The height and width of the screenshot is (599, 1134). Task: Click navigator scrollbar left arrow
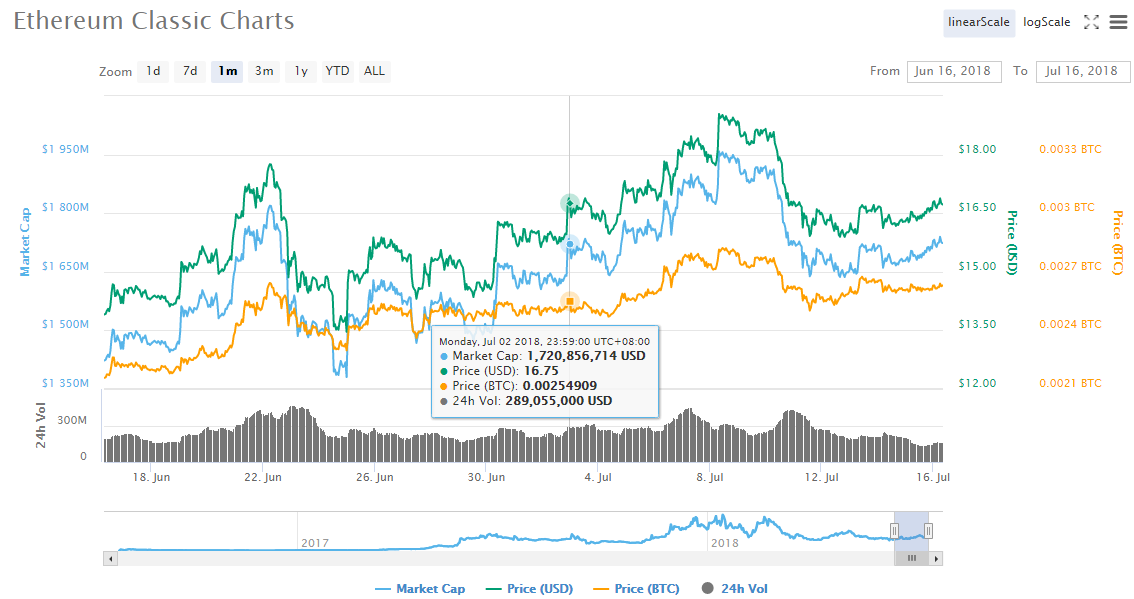(x=111, y=558)
